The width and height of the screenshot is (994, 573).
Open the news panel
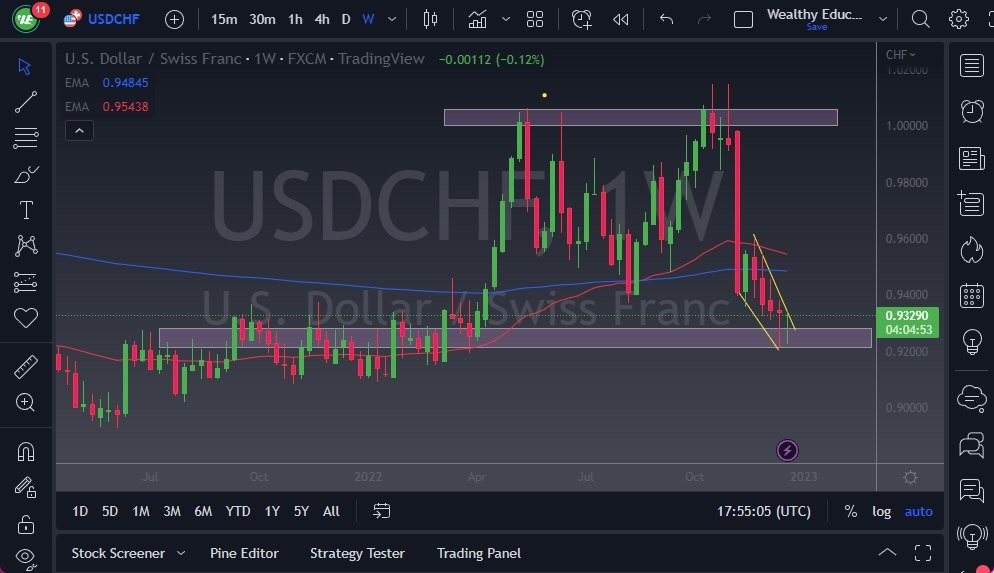pos(971,158)
